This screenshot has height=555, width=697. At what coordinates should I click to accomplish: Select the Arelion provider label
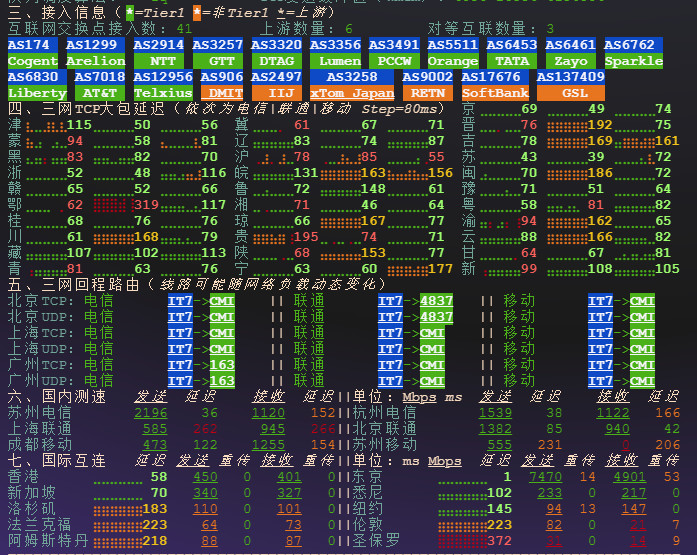pos(96,61)
